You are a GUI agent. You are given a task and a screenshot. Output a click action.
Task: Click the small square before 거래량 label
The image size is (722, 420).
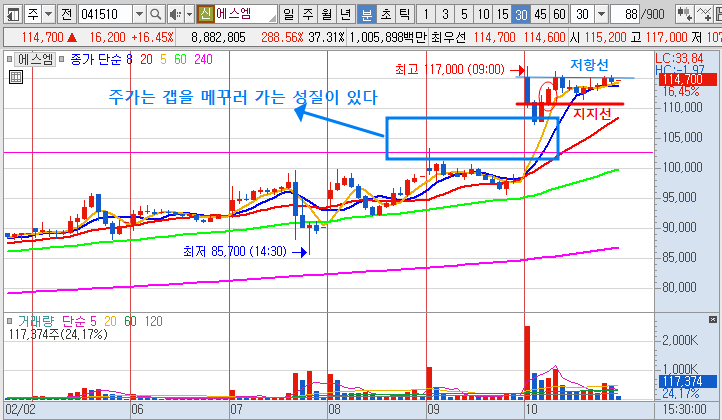point(9,321)
